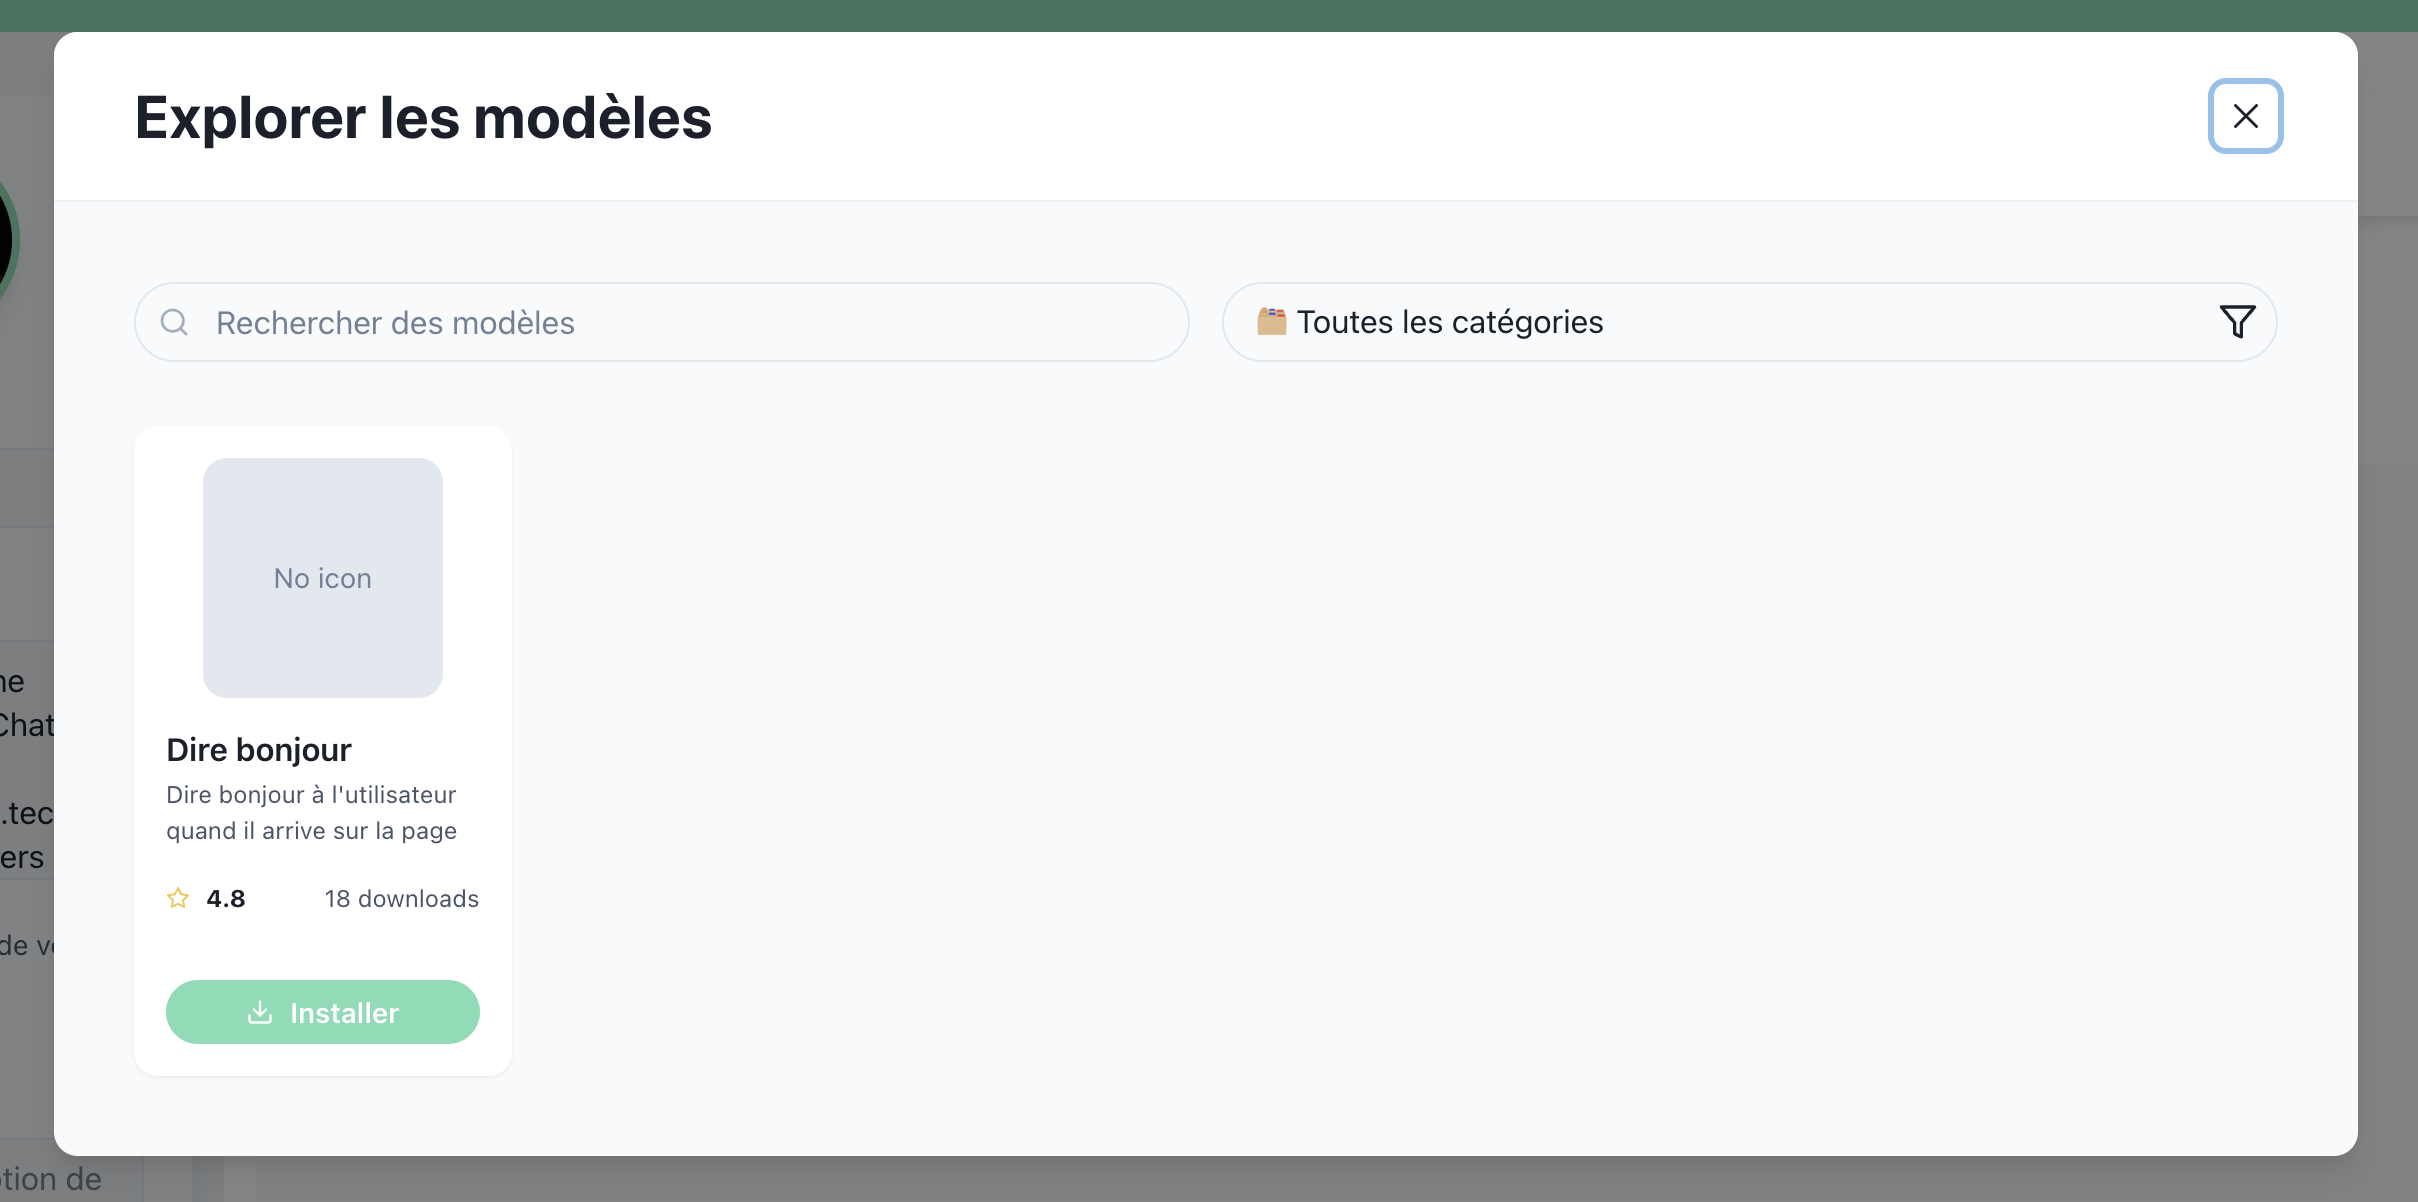Click the template description text
Screen dimensions: 2418x1202
(x=311, y=812)
